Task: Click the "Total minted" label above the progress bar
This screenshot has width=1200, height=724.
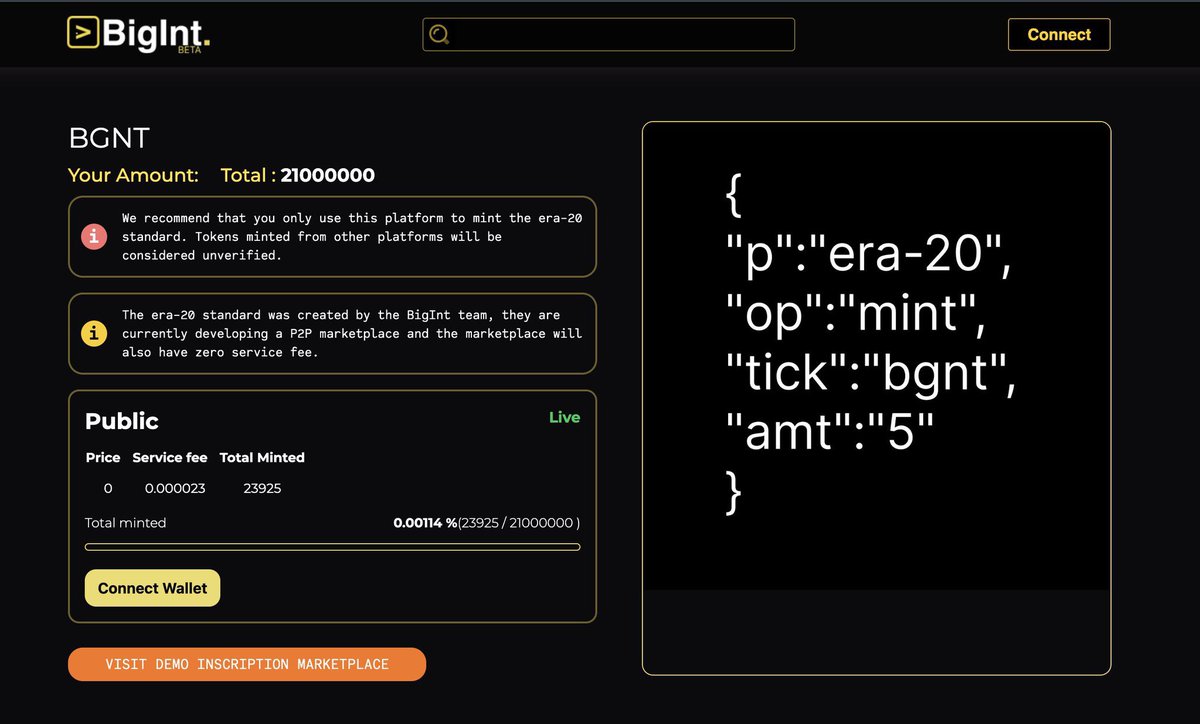Action: click(126, 522)
